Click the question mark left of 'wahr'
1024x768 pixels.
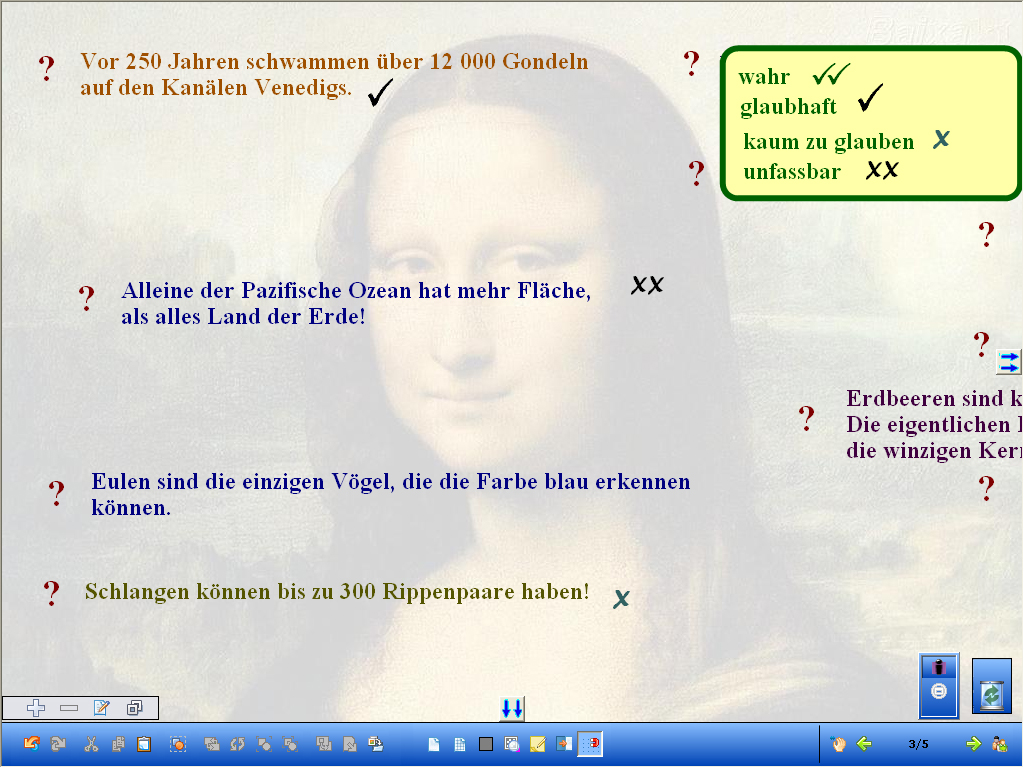(692, 63)
